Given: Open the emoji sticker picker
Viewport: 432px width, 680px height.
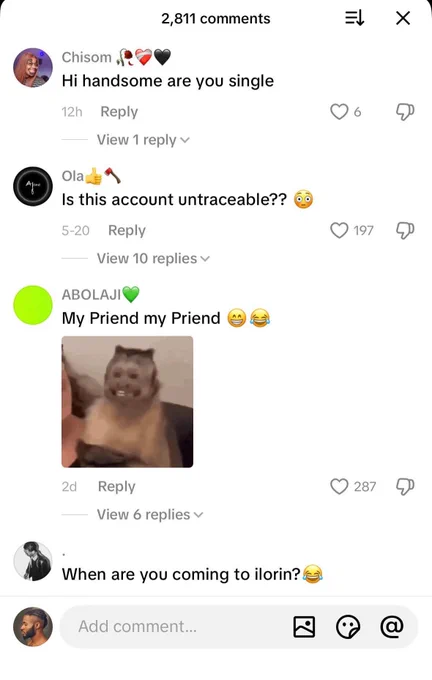Looking at the screenshot, I should 348,627.
